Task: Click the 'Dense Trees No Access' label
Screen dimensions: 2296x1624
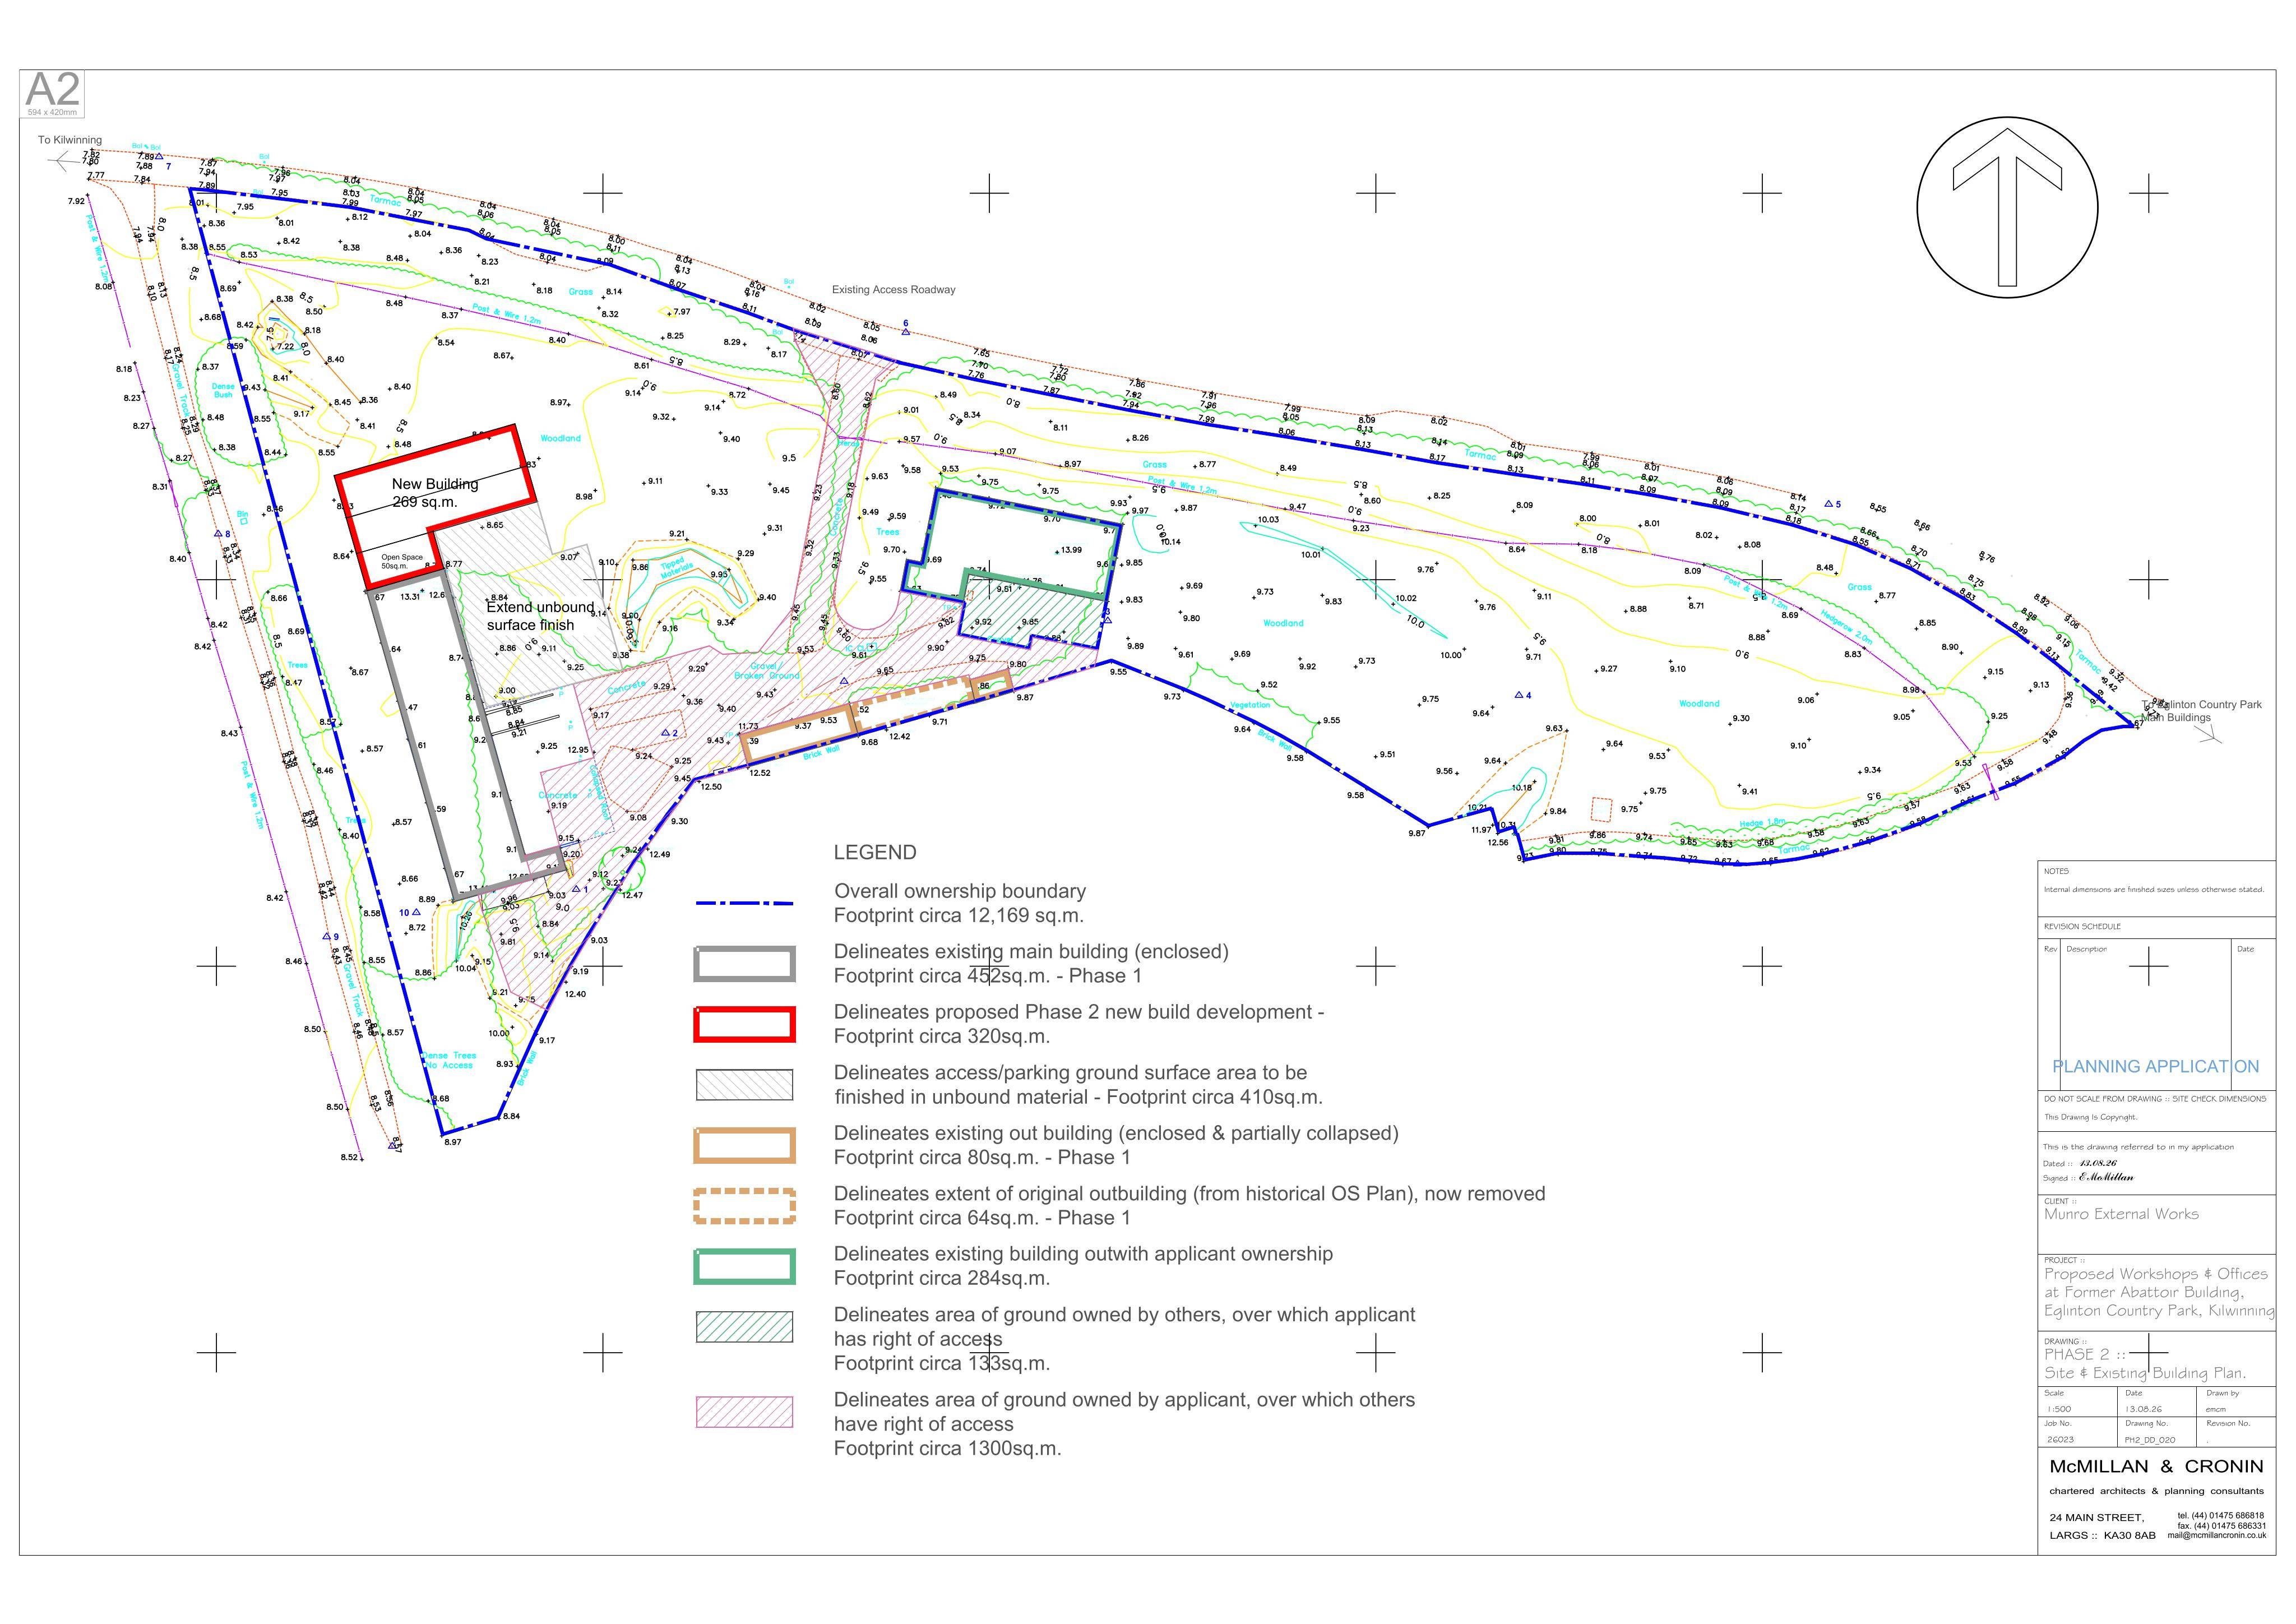Action: (x=448, y=1060)
